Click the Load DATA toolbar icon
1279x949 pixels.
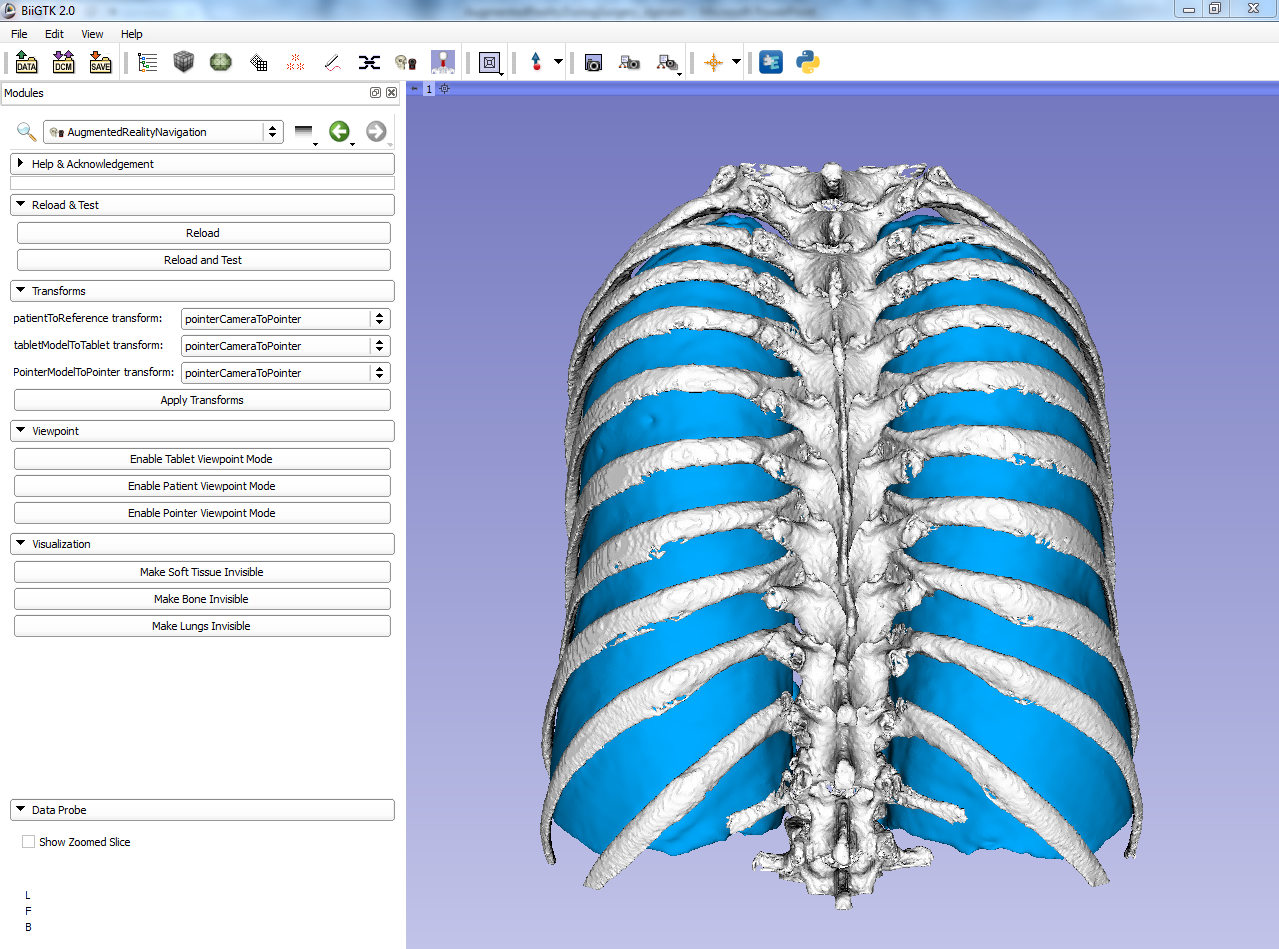[26, 63]
